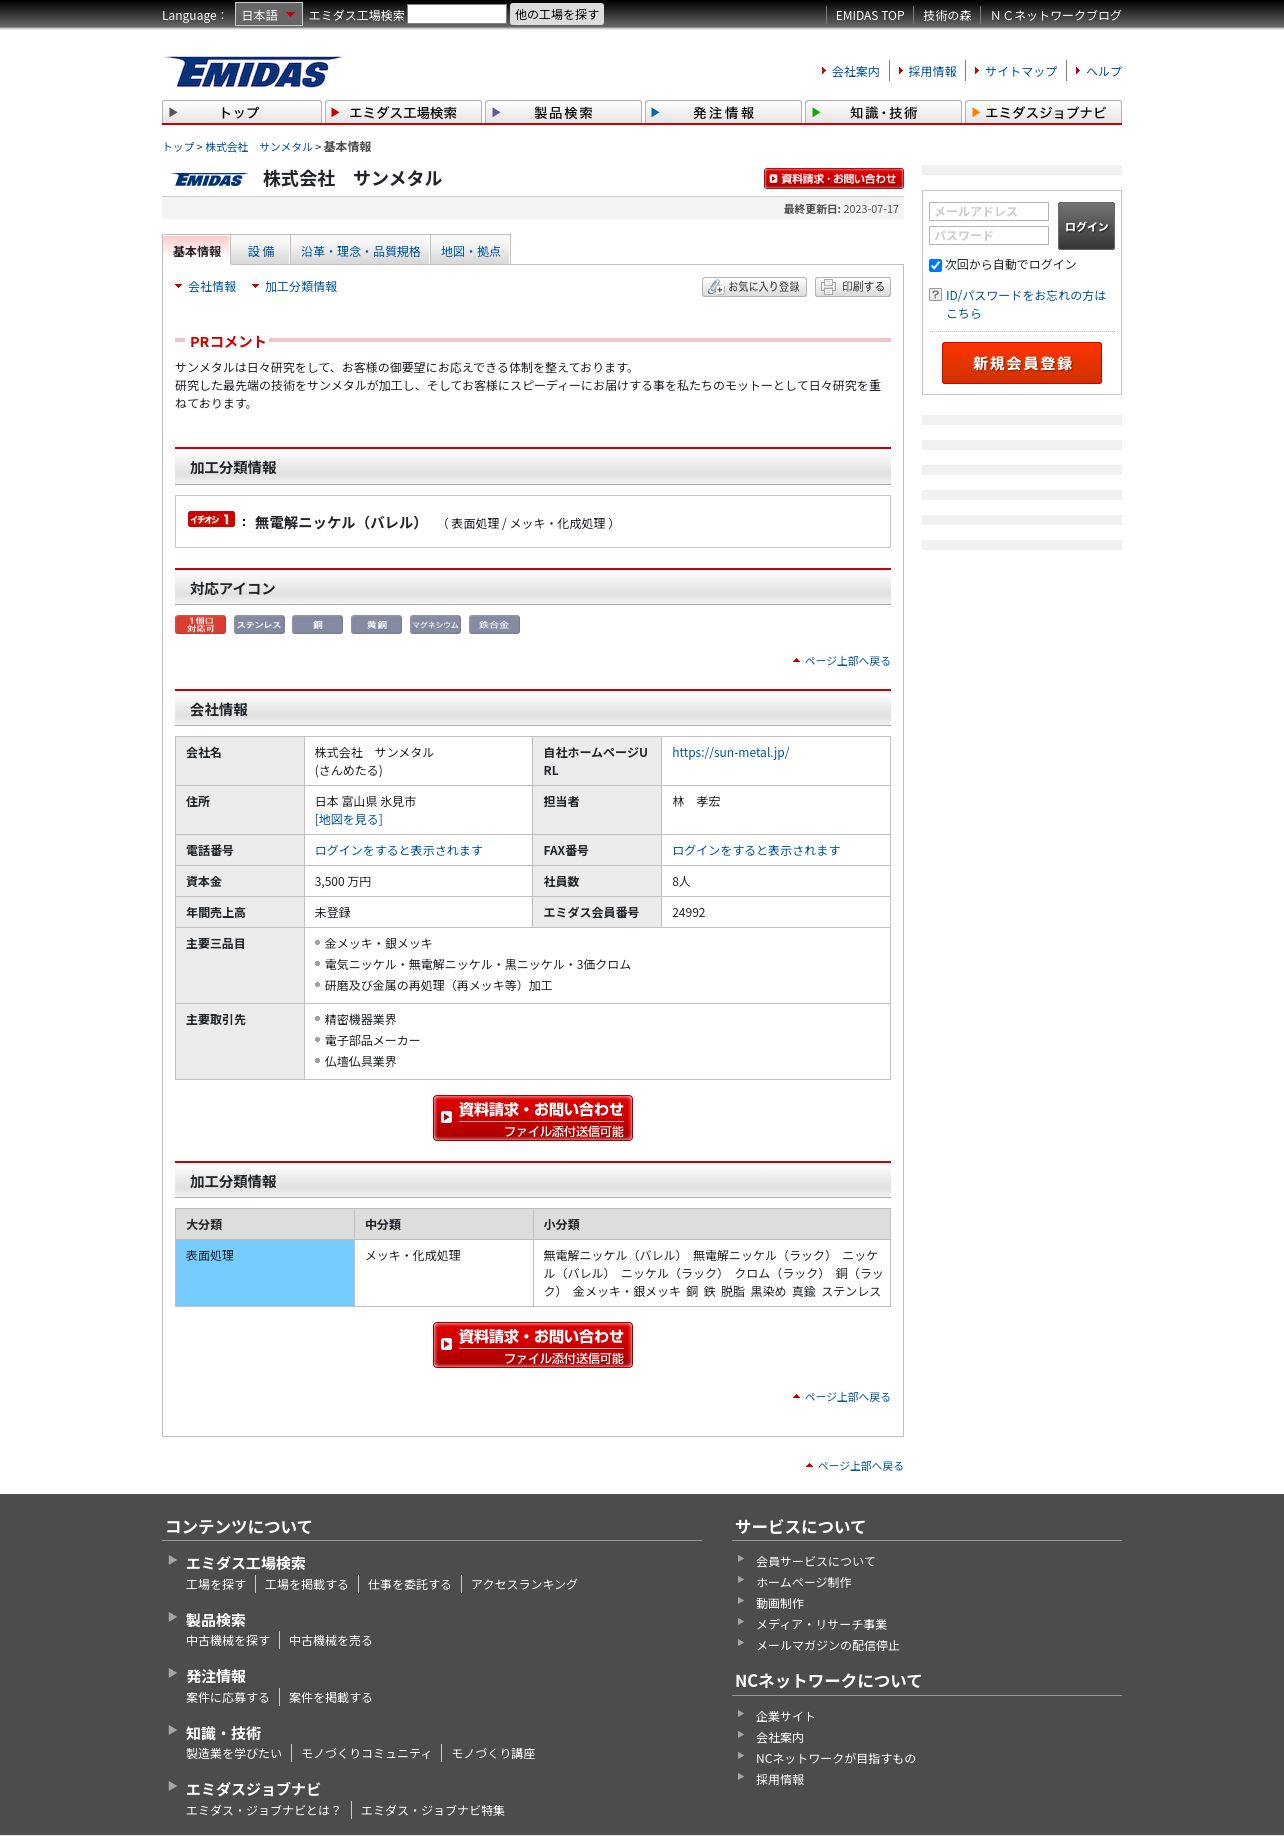Open the エミダスジョブナビ navigation menu
1284x1845 pixels.
1043,112
